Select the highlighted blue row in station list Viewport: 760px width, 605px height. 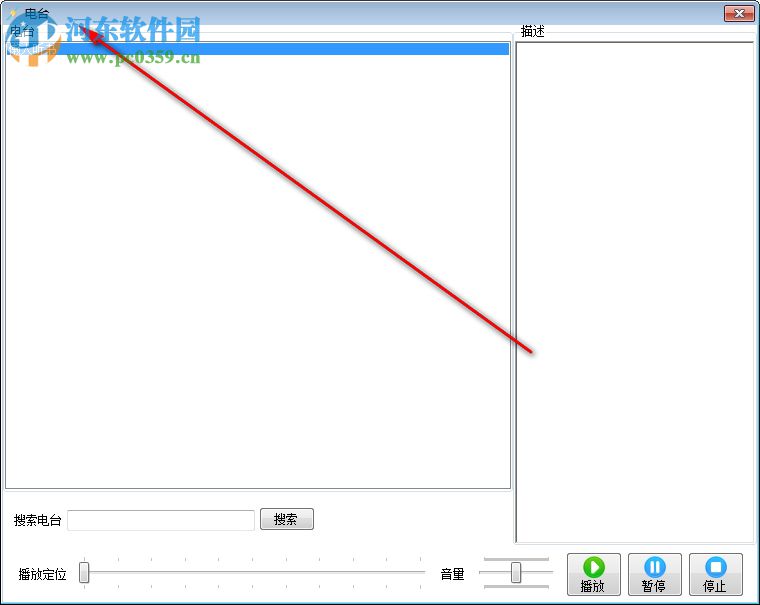point(257,48)
